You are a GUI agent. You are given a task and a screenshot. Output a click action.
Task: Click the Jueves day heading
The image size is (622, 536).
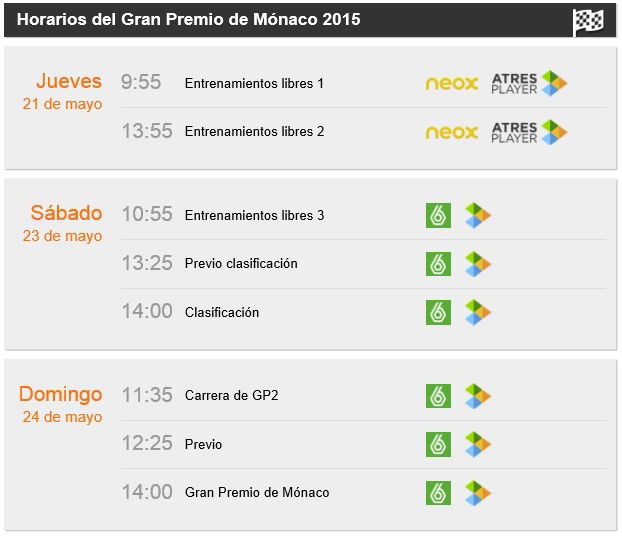point(69,81)
